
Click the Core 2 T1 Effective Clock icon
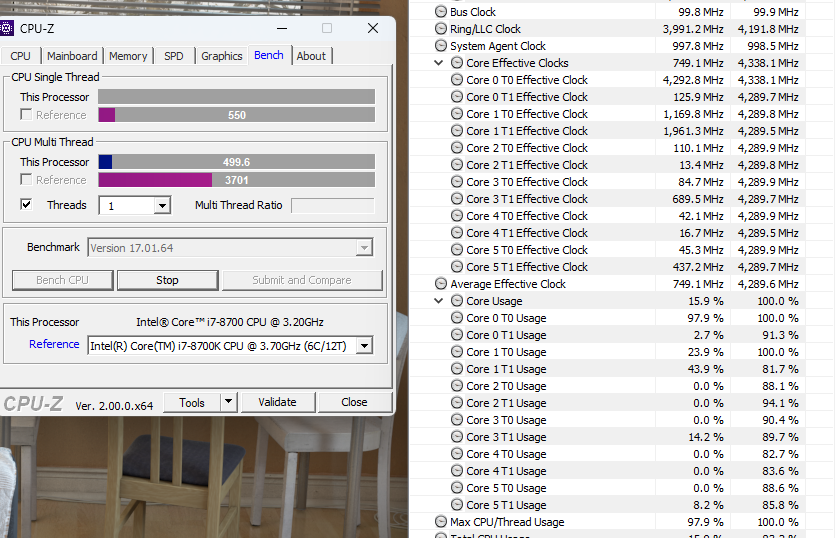[x=456, y=165]
